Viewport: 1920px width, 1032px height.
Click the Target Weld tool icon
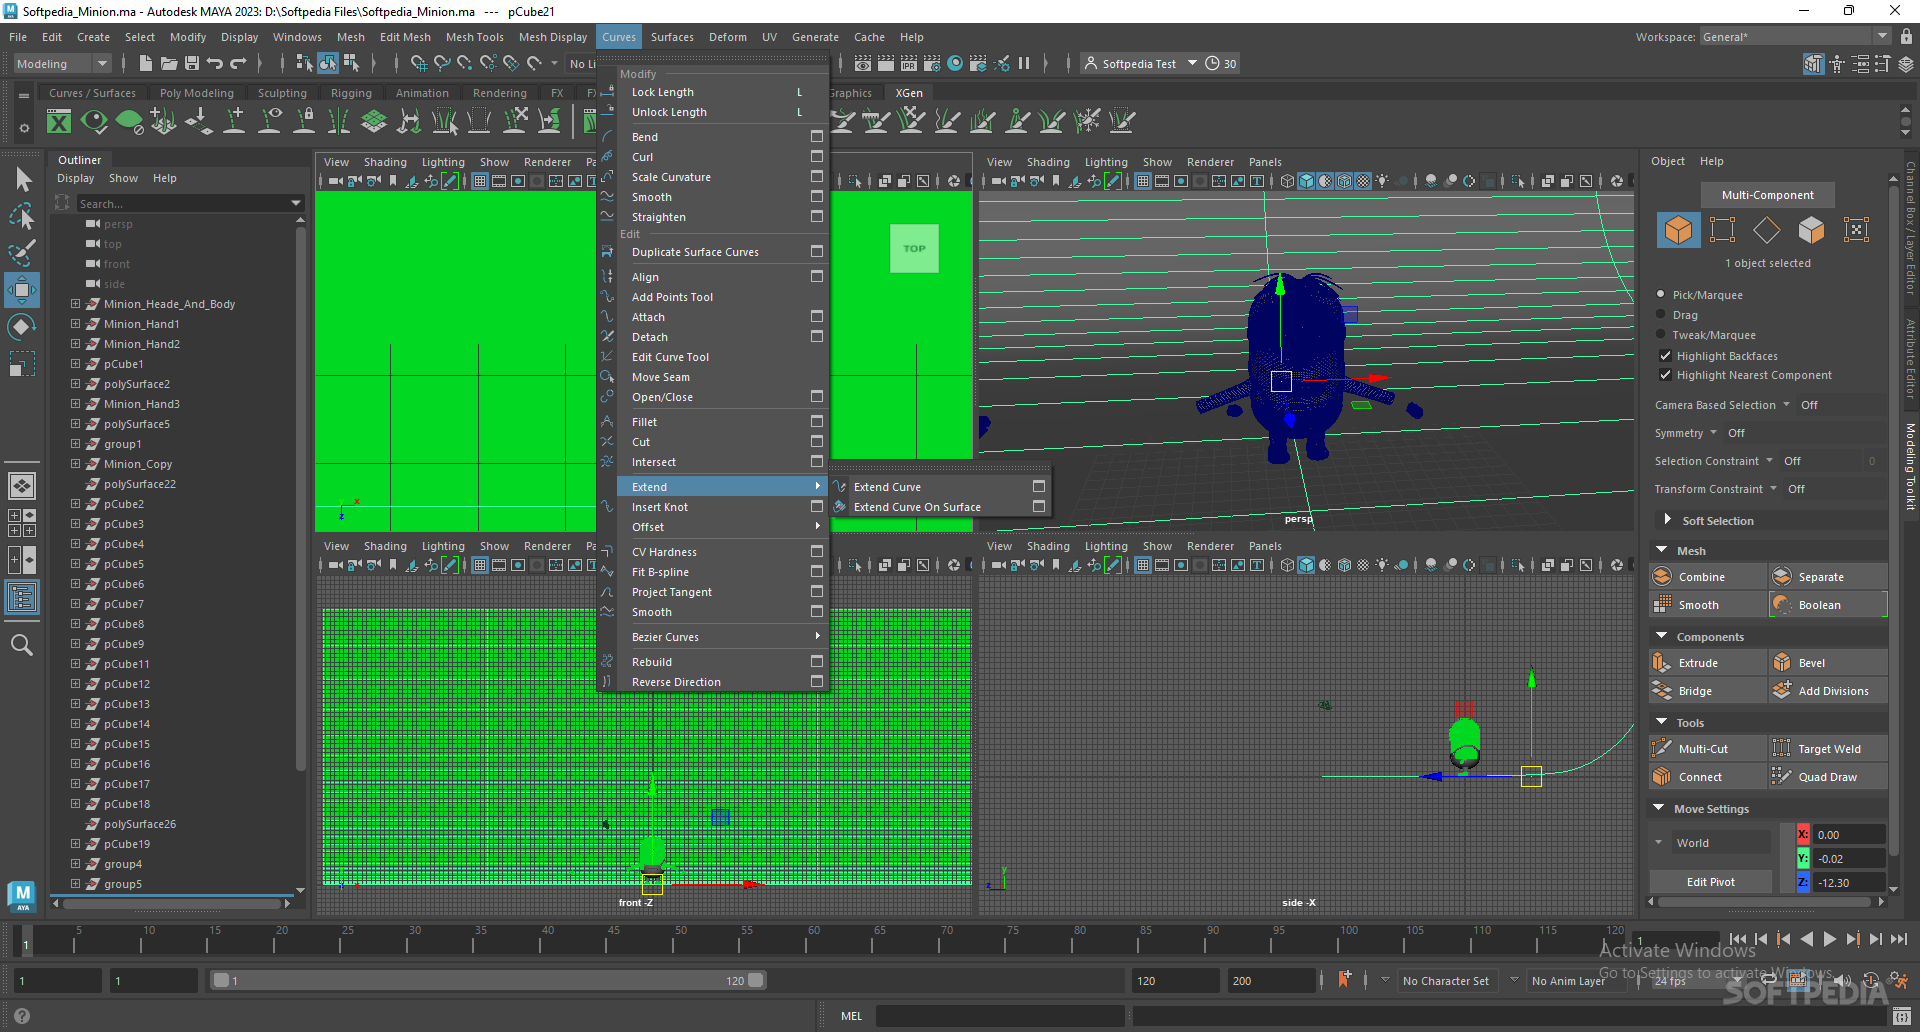pos(1782,748)
